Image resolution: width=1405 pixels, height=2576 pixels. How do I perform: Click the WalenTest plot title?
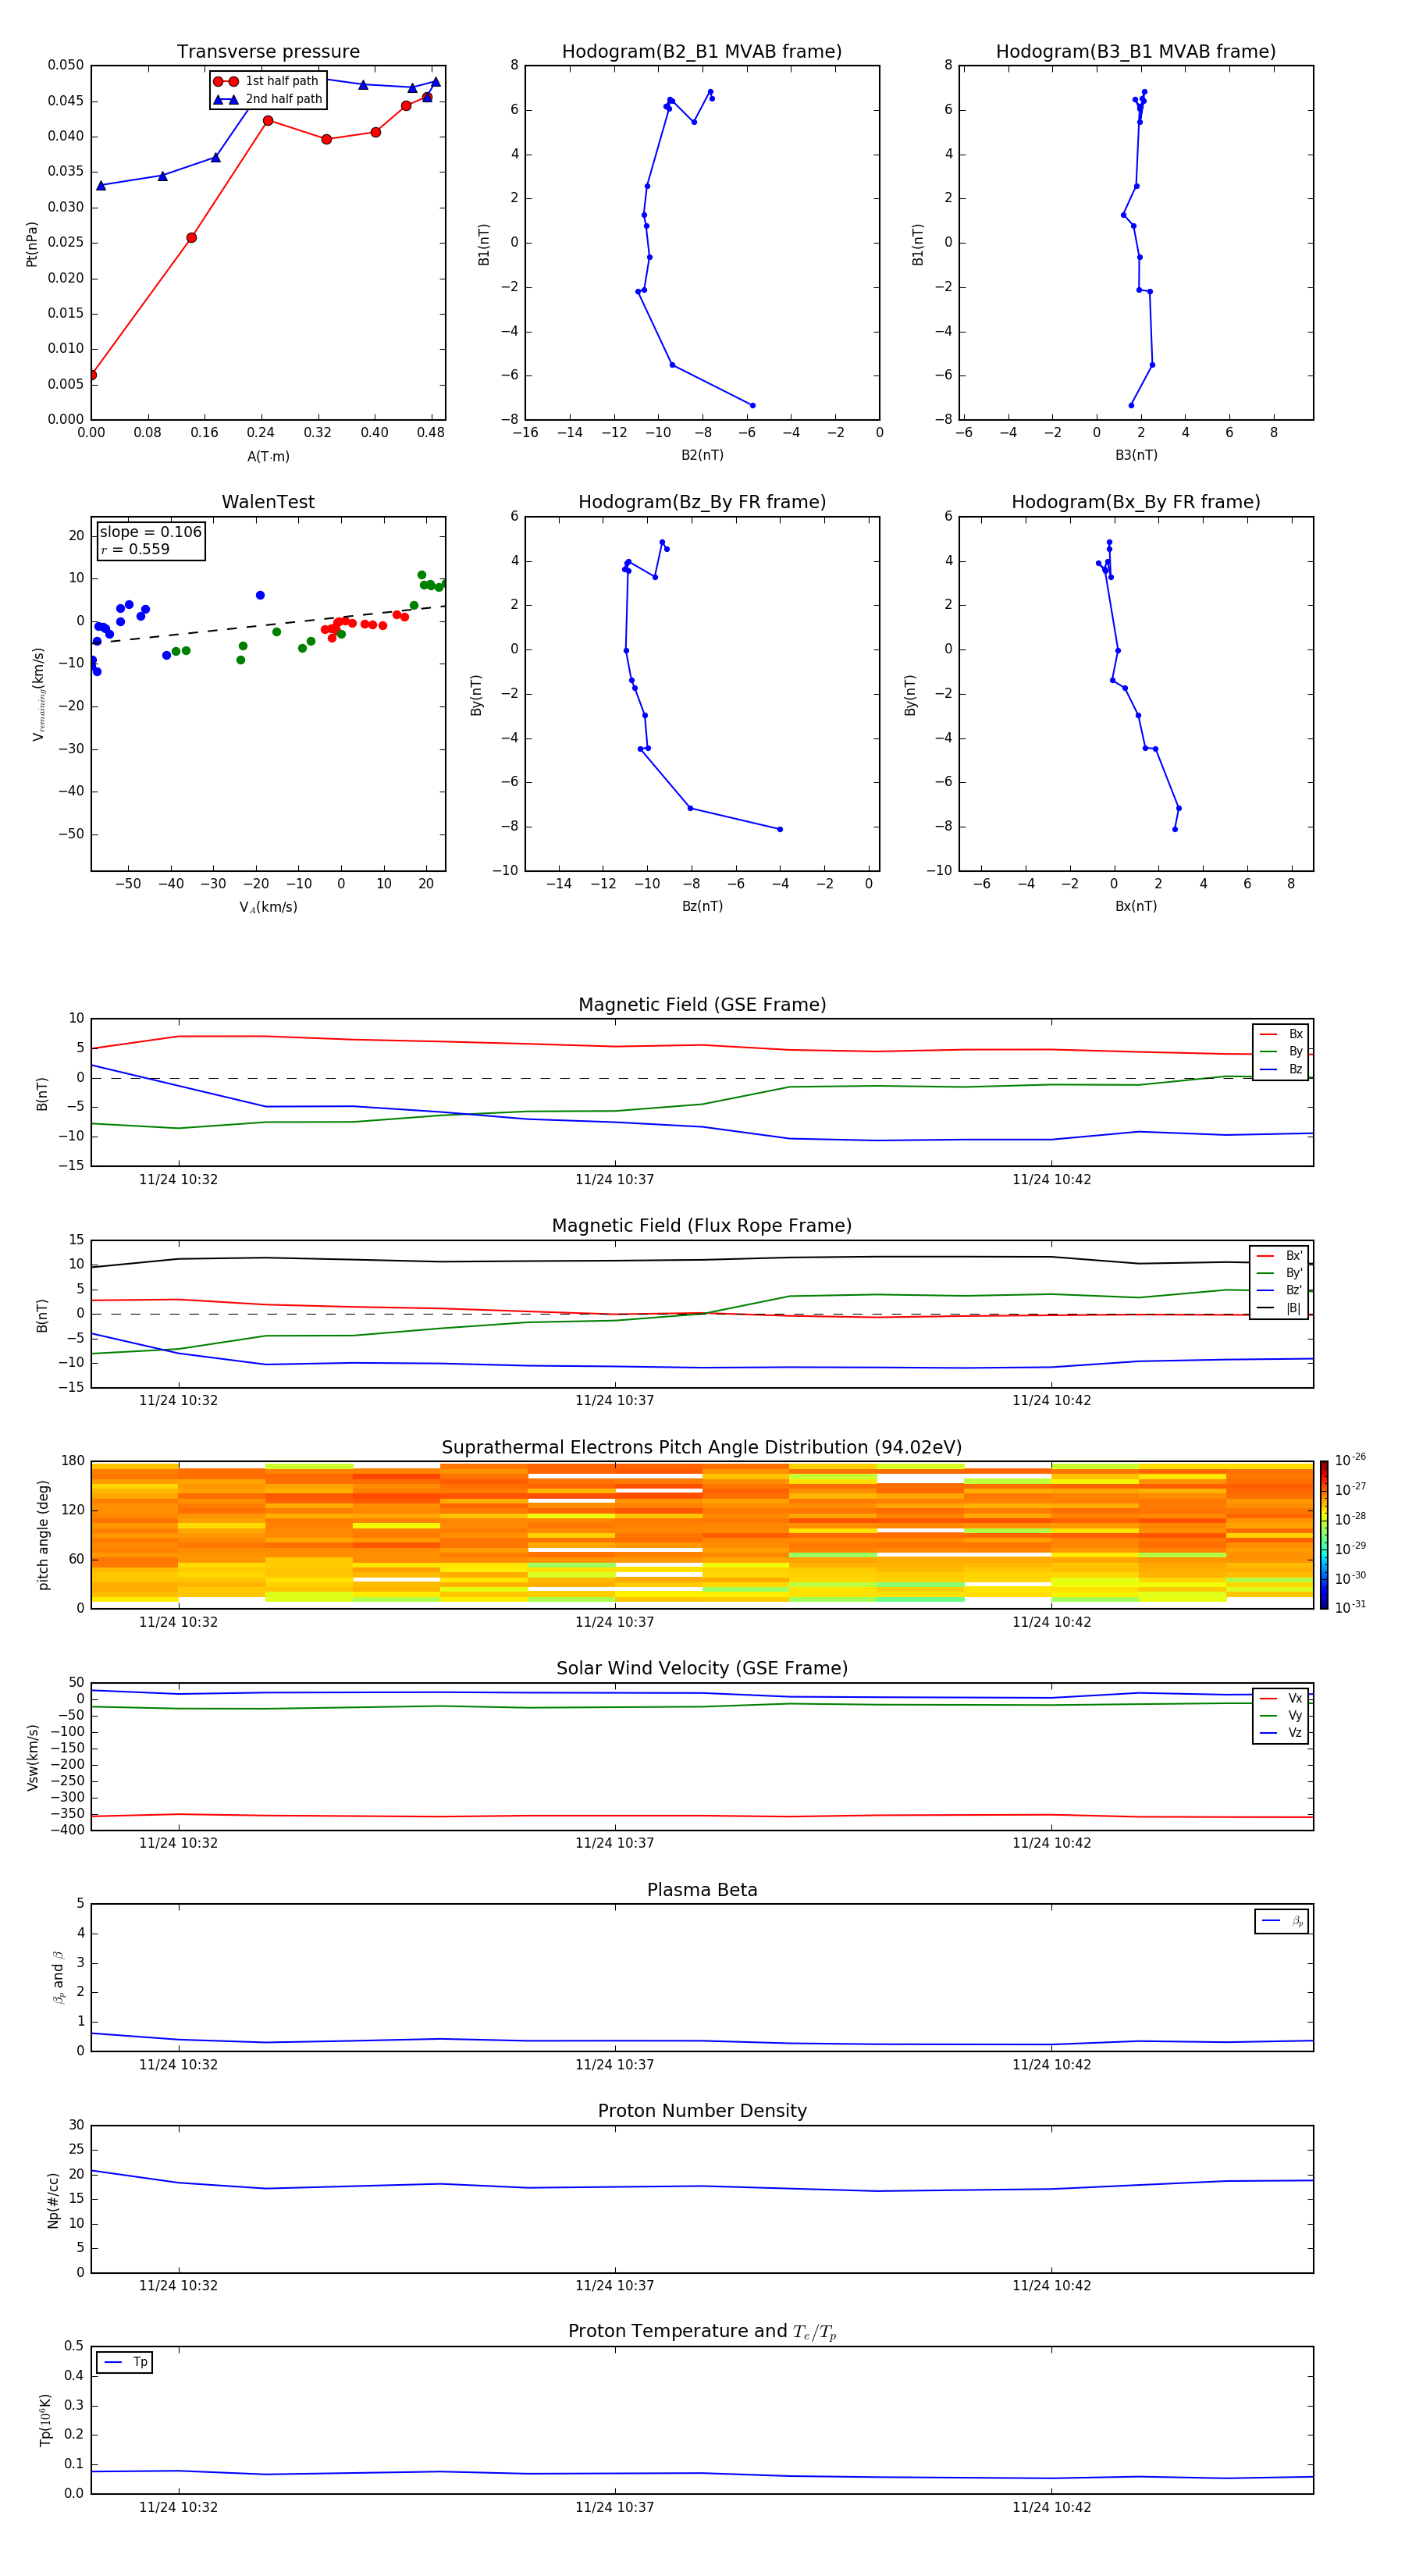(x=268, y=502)
